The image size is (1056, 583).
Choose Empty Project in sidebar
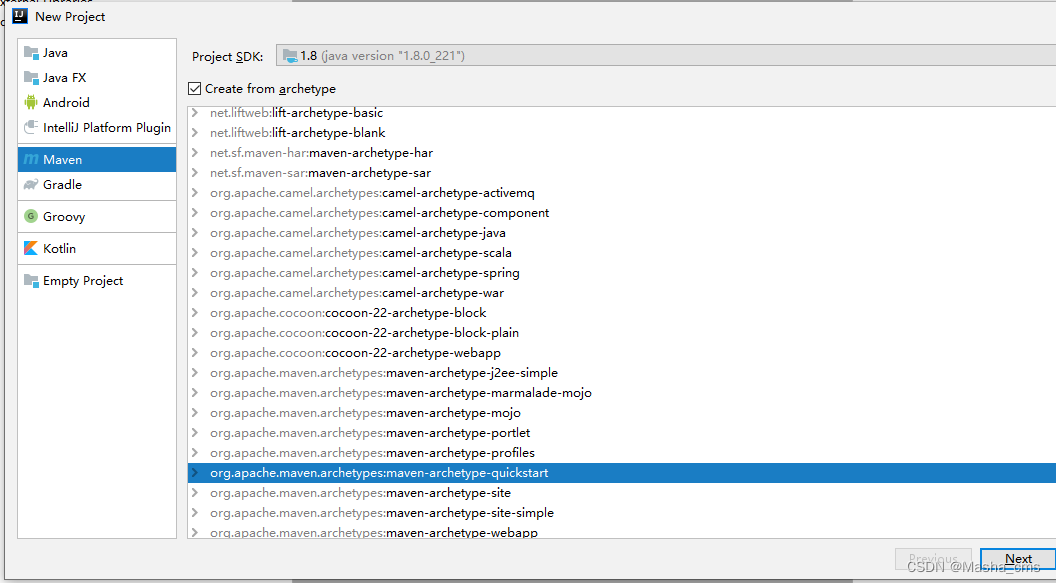tap(97, 281)
